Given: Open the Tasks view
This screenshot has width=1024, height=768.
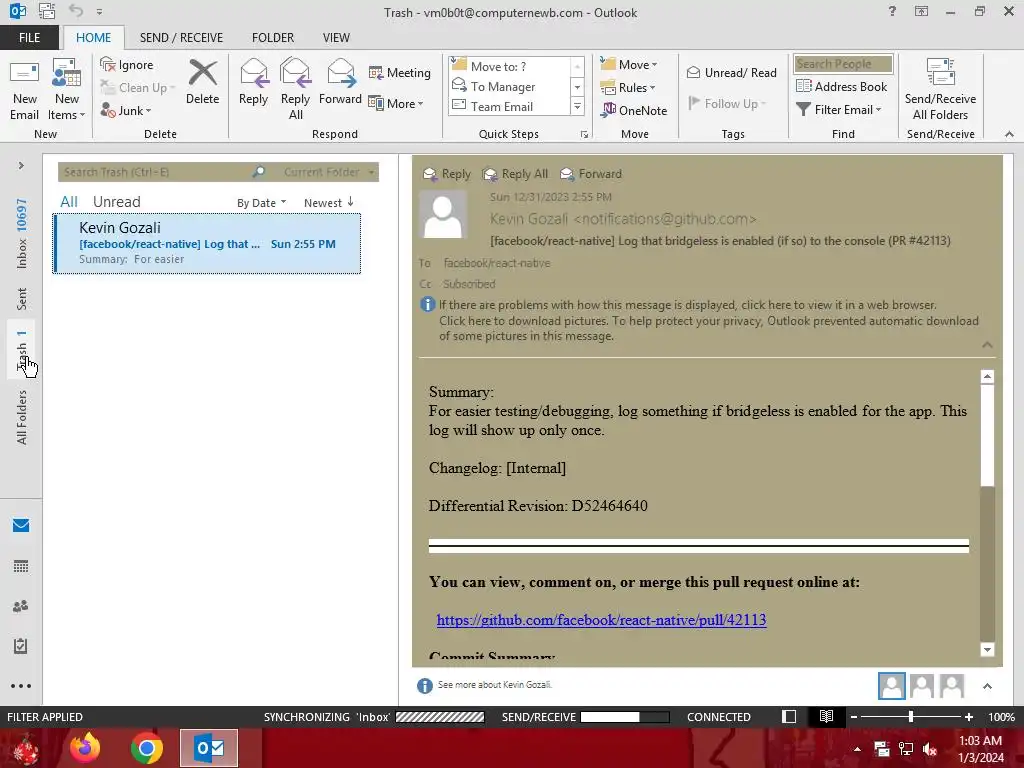Looking at the screenshot, I should (x=21, y=646).
